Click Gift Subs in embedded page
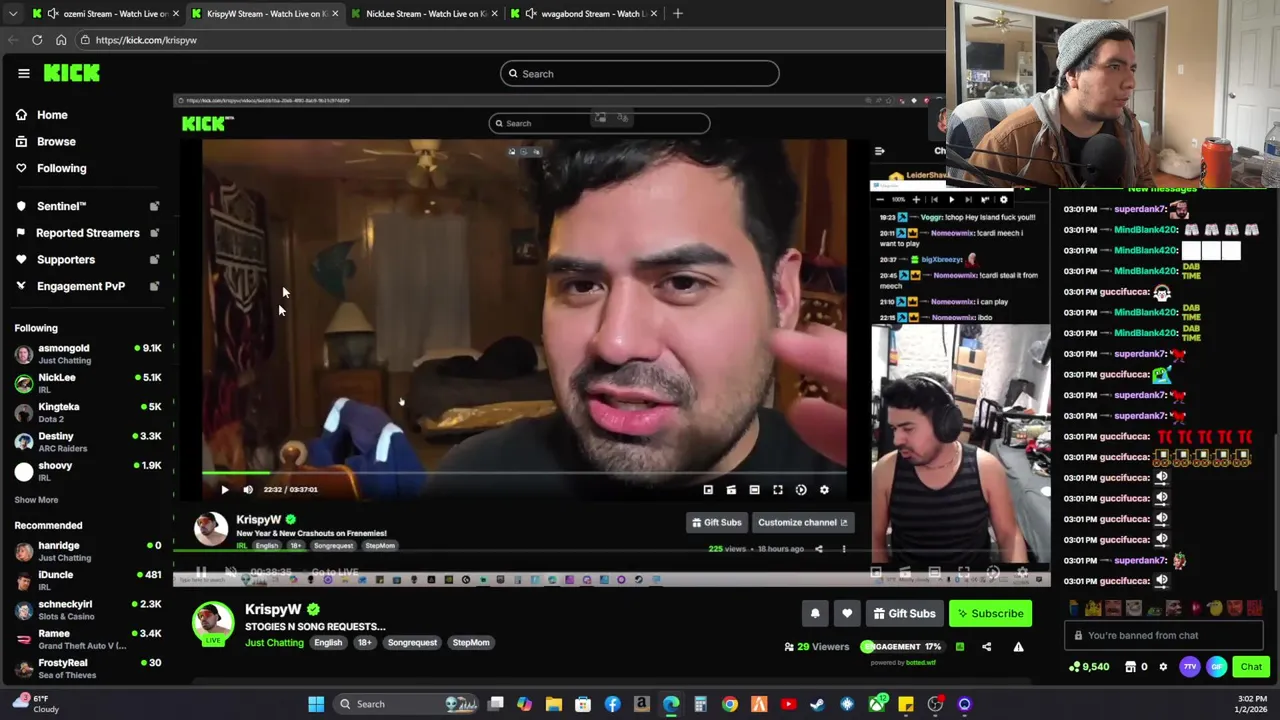Viewport: 1280px width, 720px height. 717,522
